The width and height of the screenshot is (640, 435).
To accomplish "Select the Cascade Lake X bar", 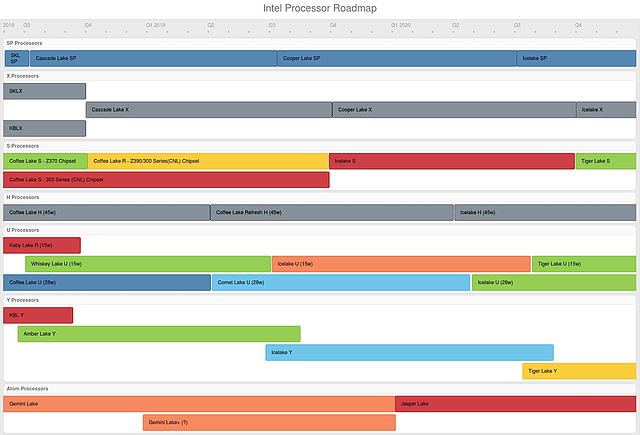I will [208, 110].
